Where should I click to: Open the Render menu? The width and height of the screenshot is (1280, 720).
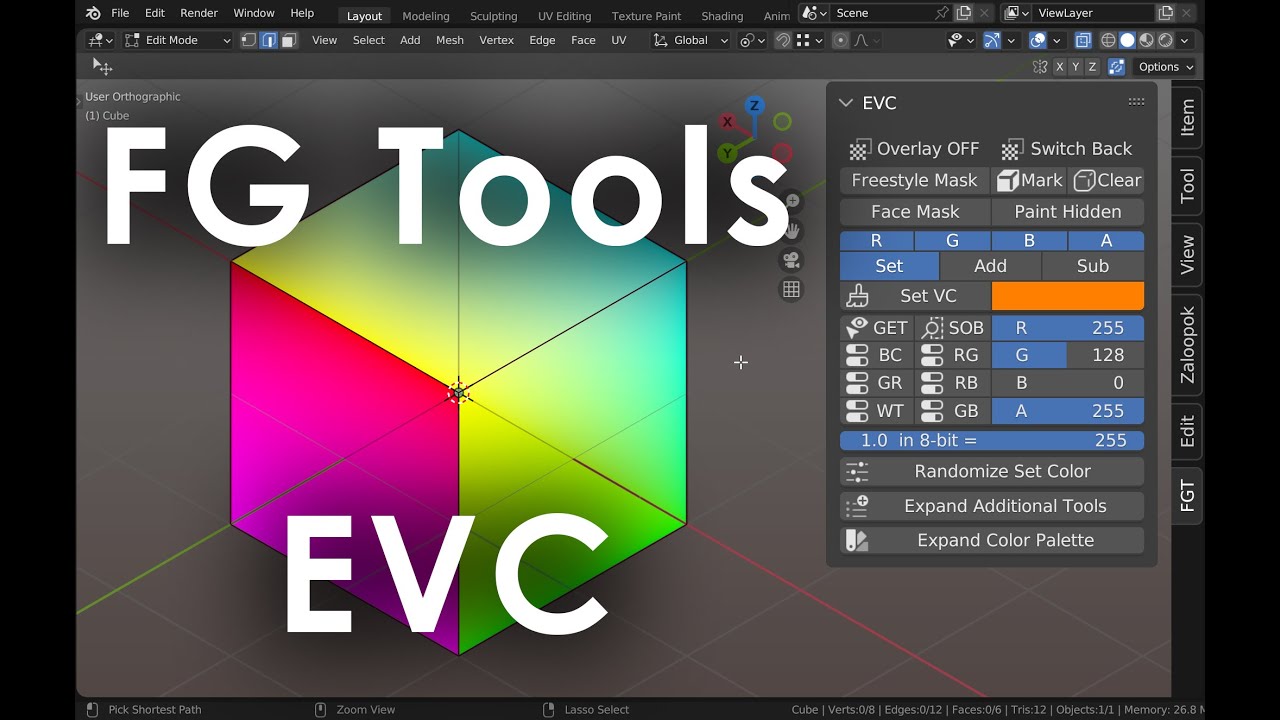pyautogui.click(x=199, y=13)
